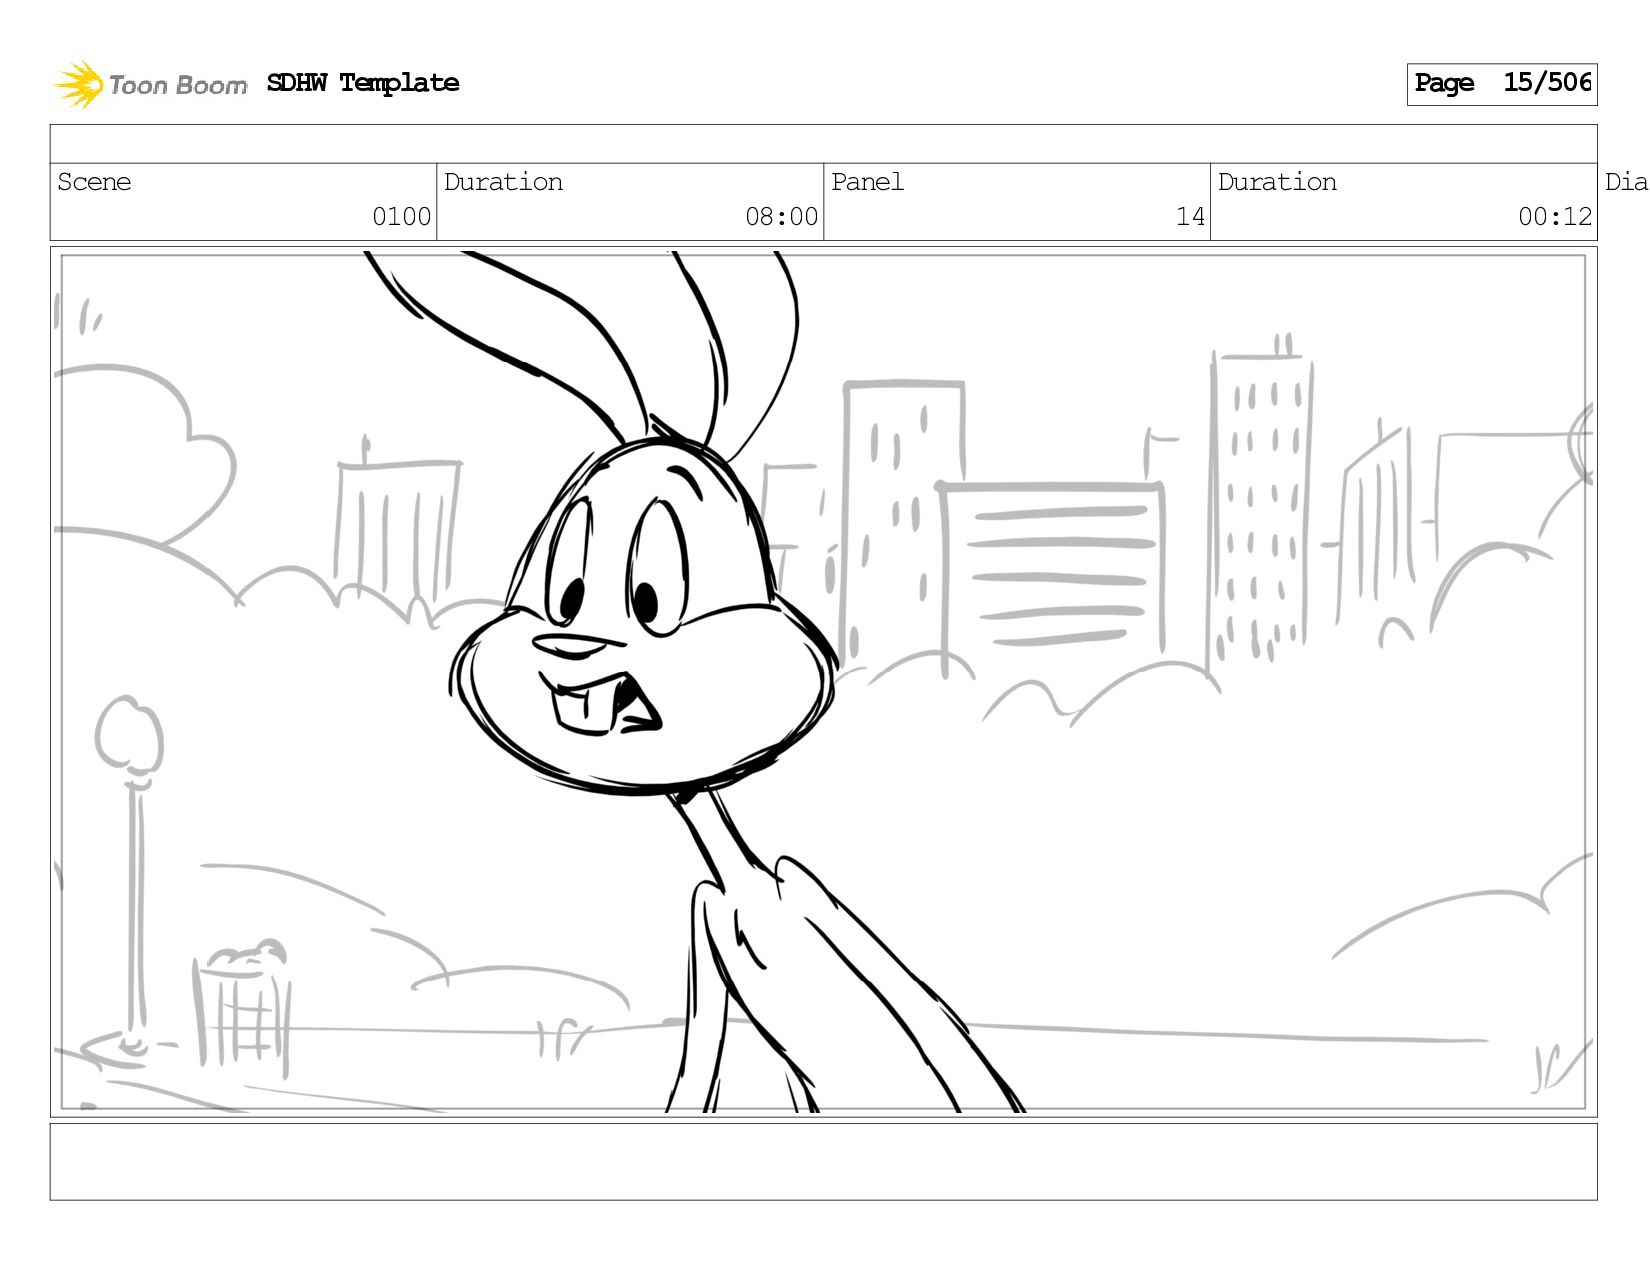Image resolution: width=1650 pixels, height=1275 pixels.
Task: Click the Panel label
Action: point(867,182)
